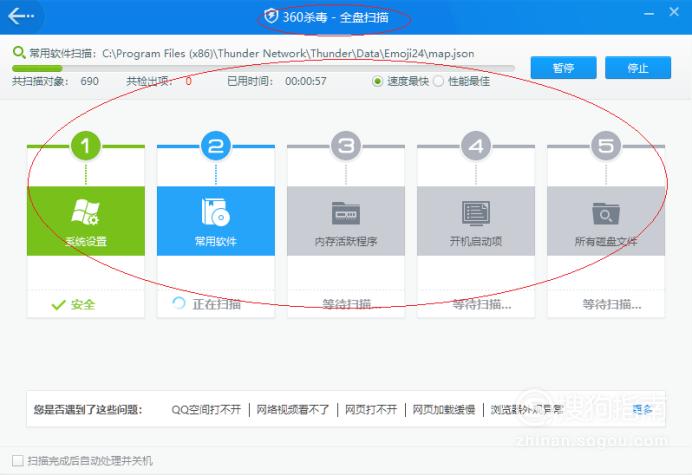Click the 常用软件 card label
The width and height of the screenshot is (692, 475).
216,241
